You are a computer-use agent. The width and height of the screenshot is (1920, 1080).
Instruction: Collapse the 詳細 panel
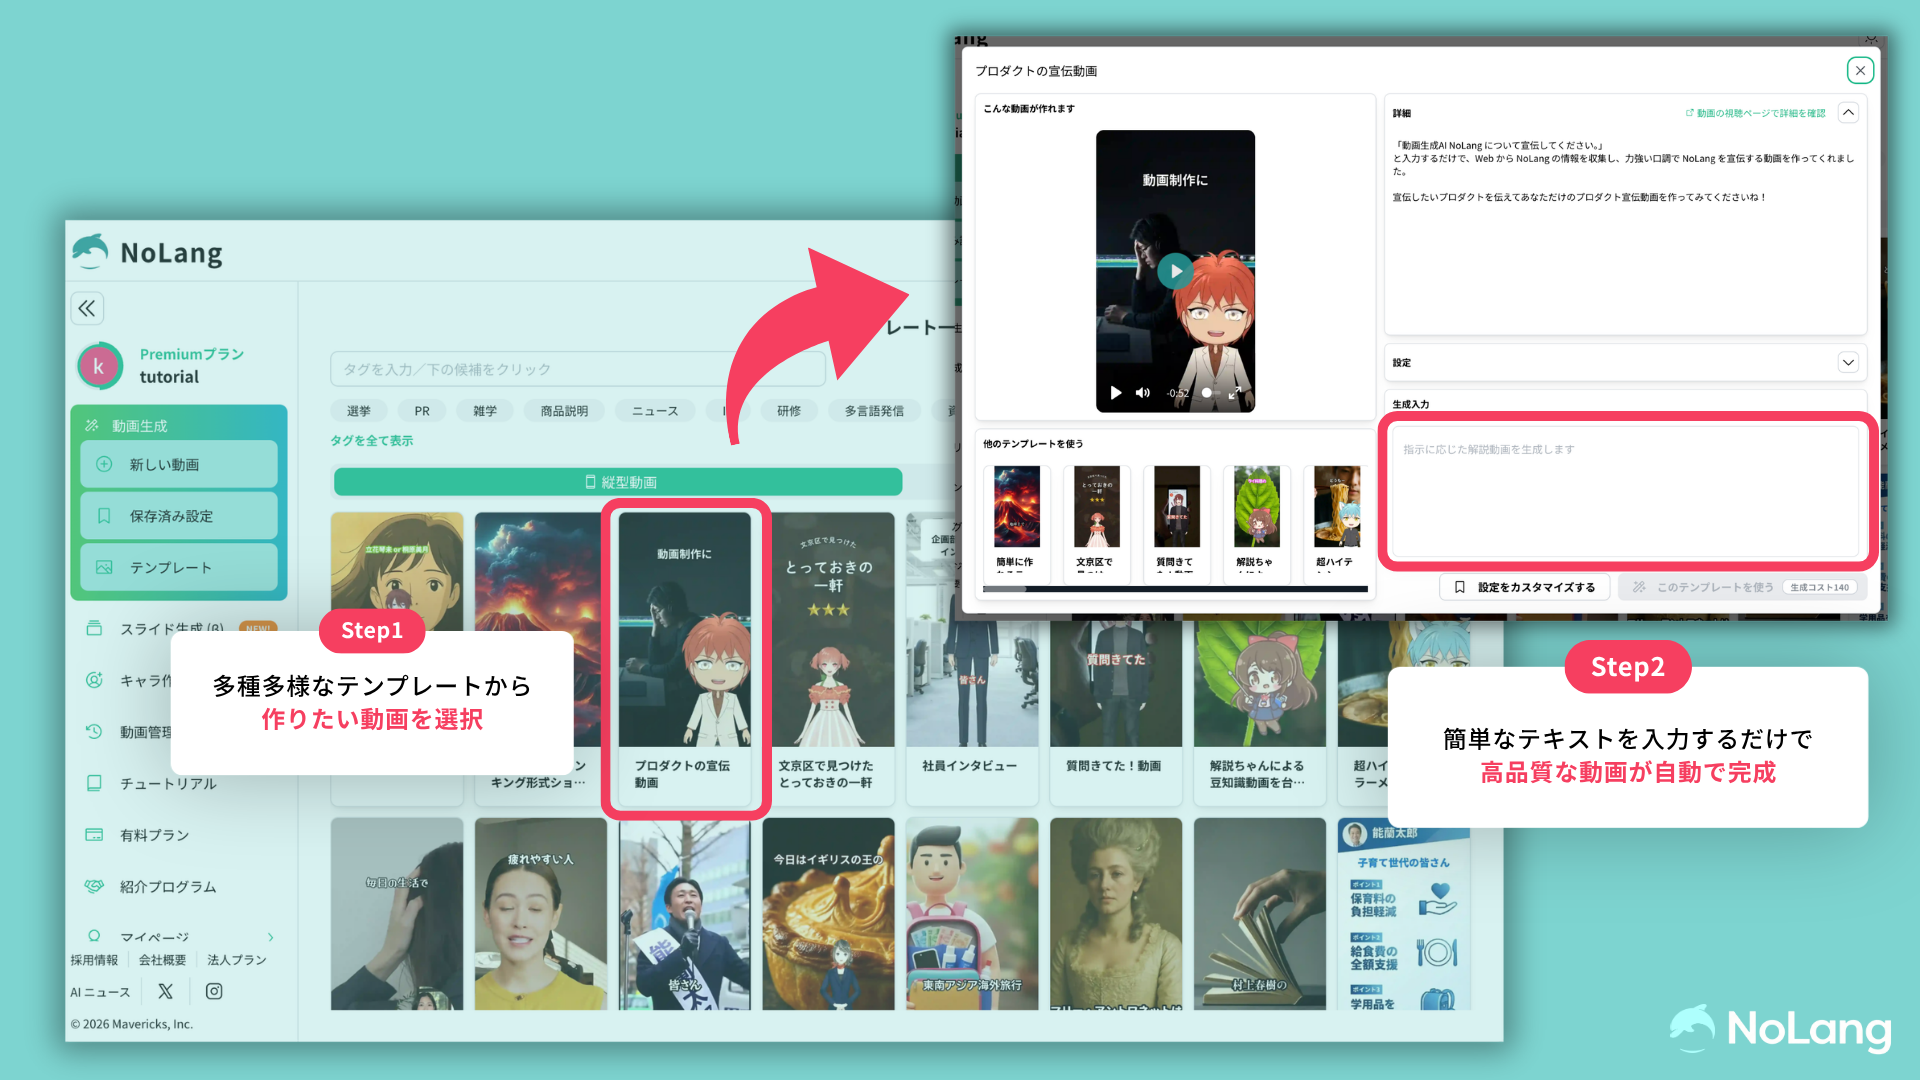click(1848, 112)
